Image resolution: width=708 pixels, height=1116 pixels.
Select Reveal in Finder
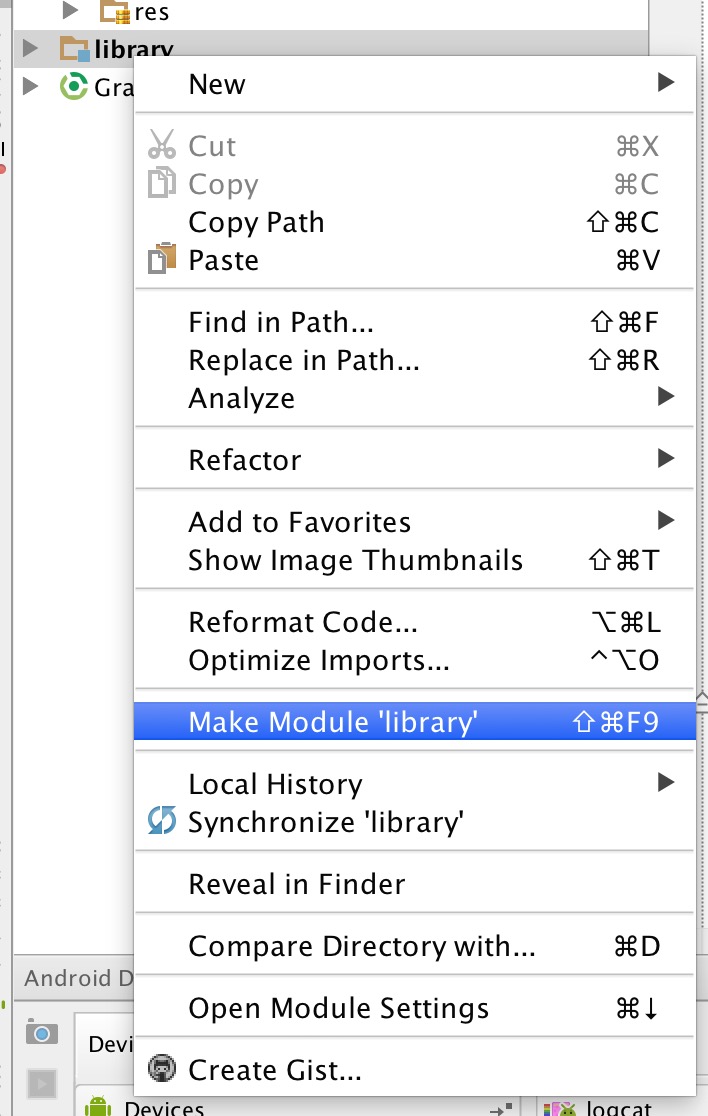(415, 884)
